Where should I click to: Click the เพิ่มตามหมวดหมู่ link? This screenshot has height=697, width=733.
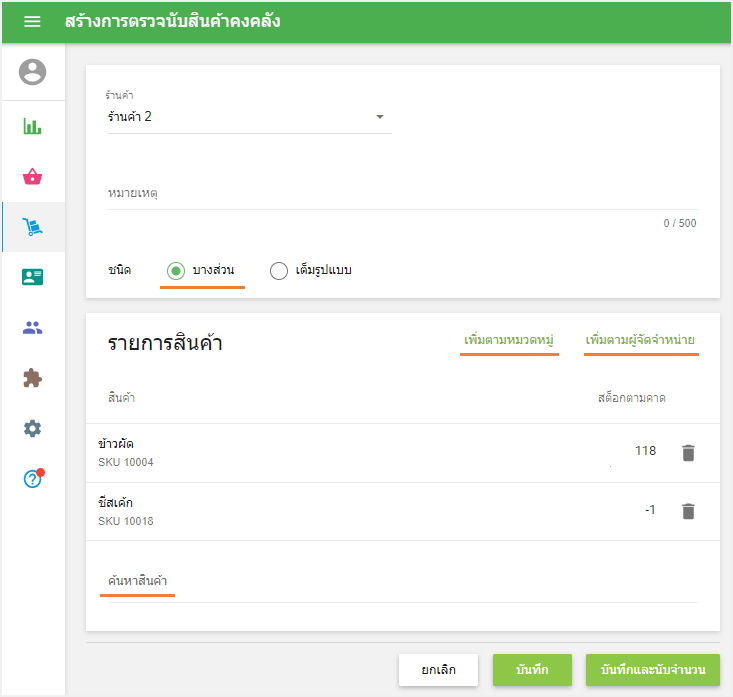pos(509,341)
